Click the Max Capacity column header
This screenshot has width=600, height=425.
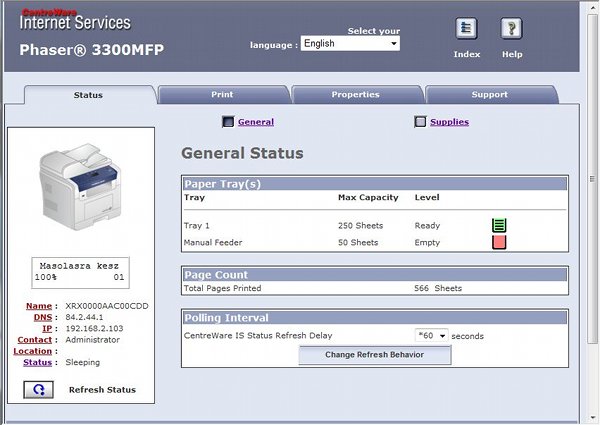(x=368, y=197)
